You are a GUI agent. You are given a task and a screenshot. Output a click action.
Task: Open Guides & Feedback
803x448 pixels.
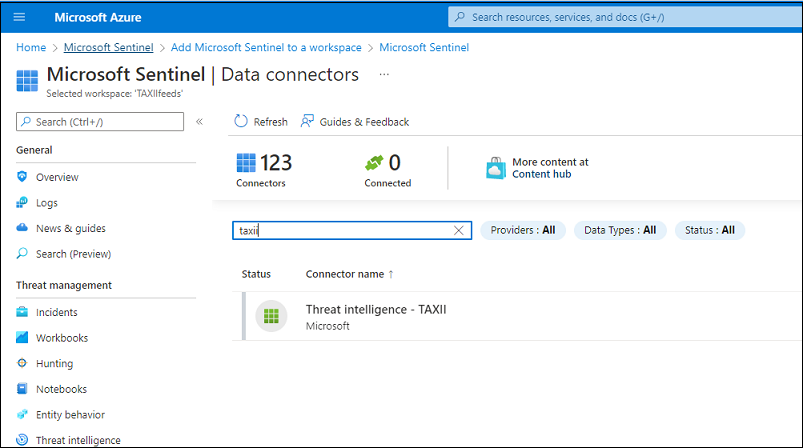pos(364,122)
